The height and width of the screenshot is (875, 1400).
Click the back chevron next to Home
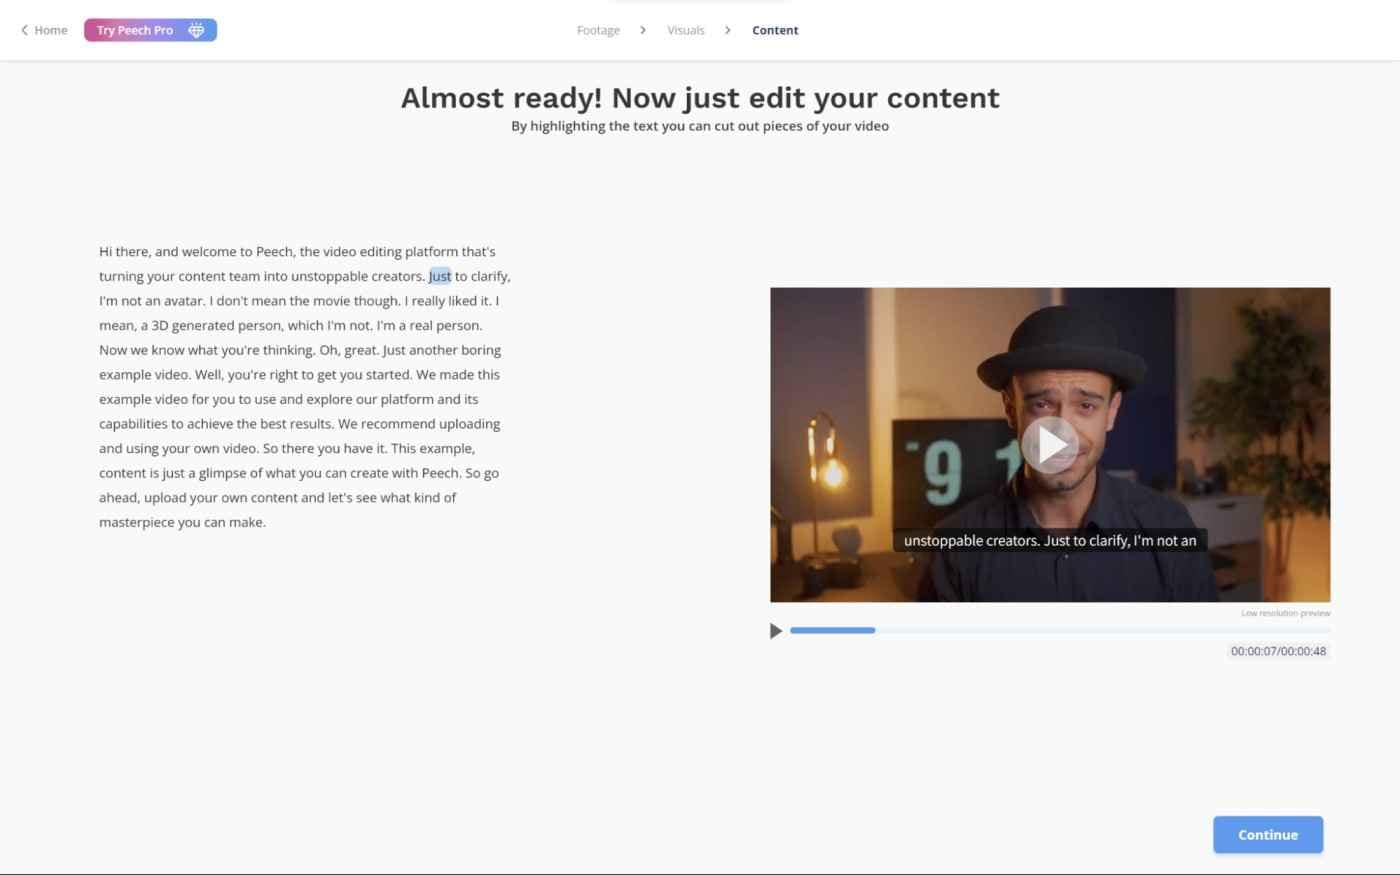pos(24,30)
